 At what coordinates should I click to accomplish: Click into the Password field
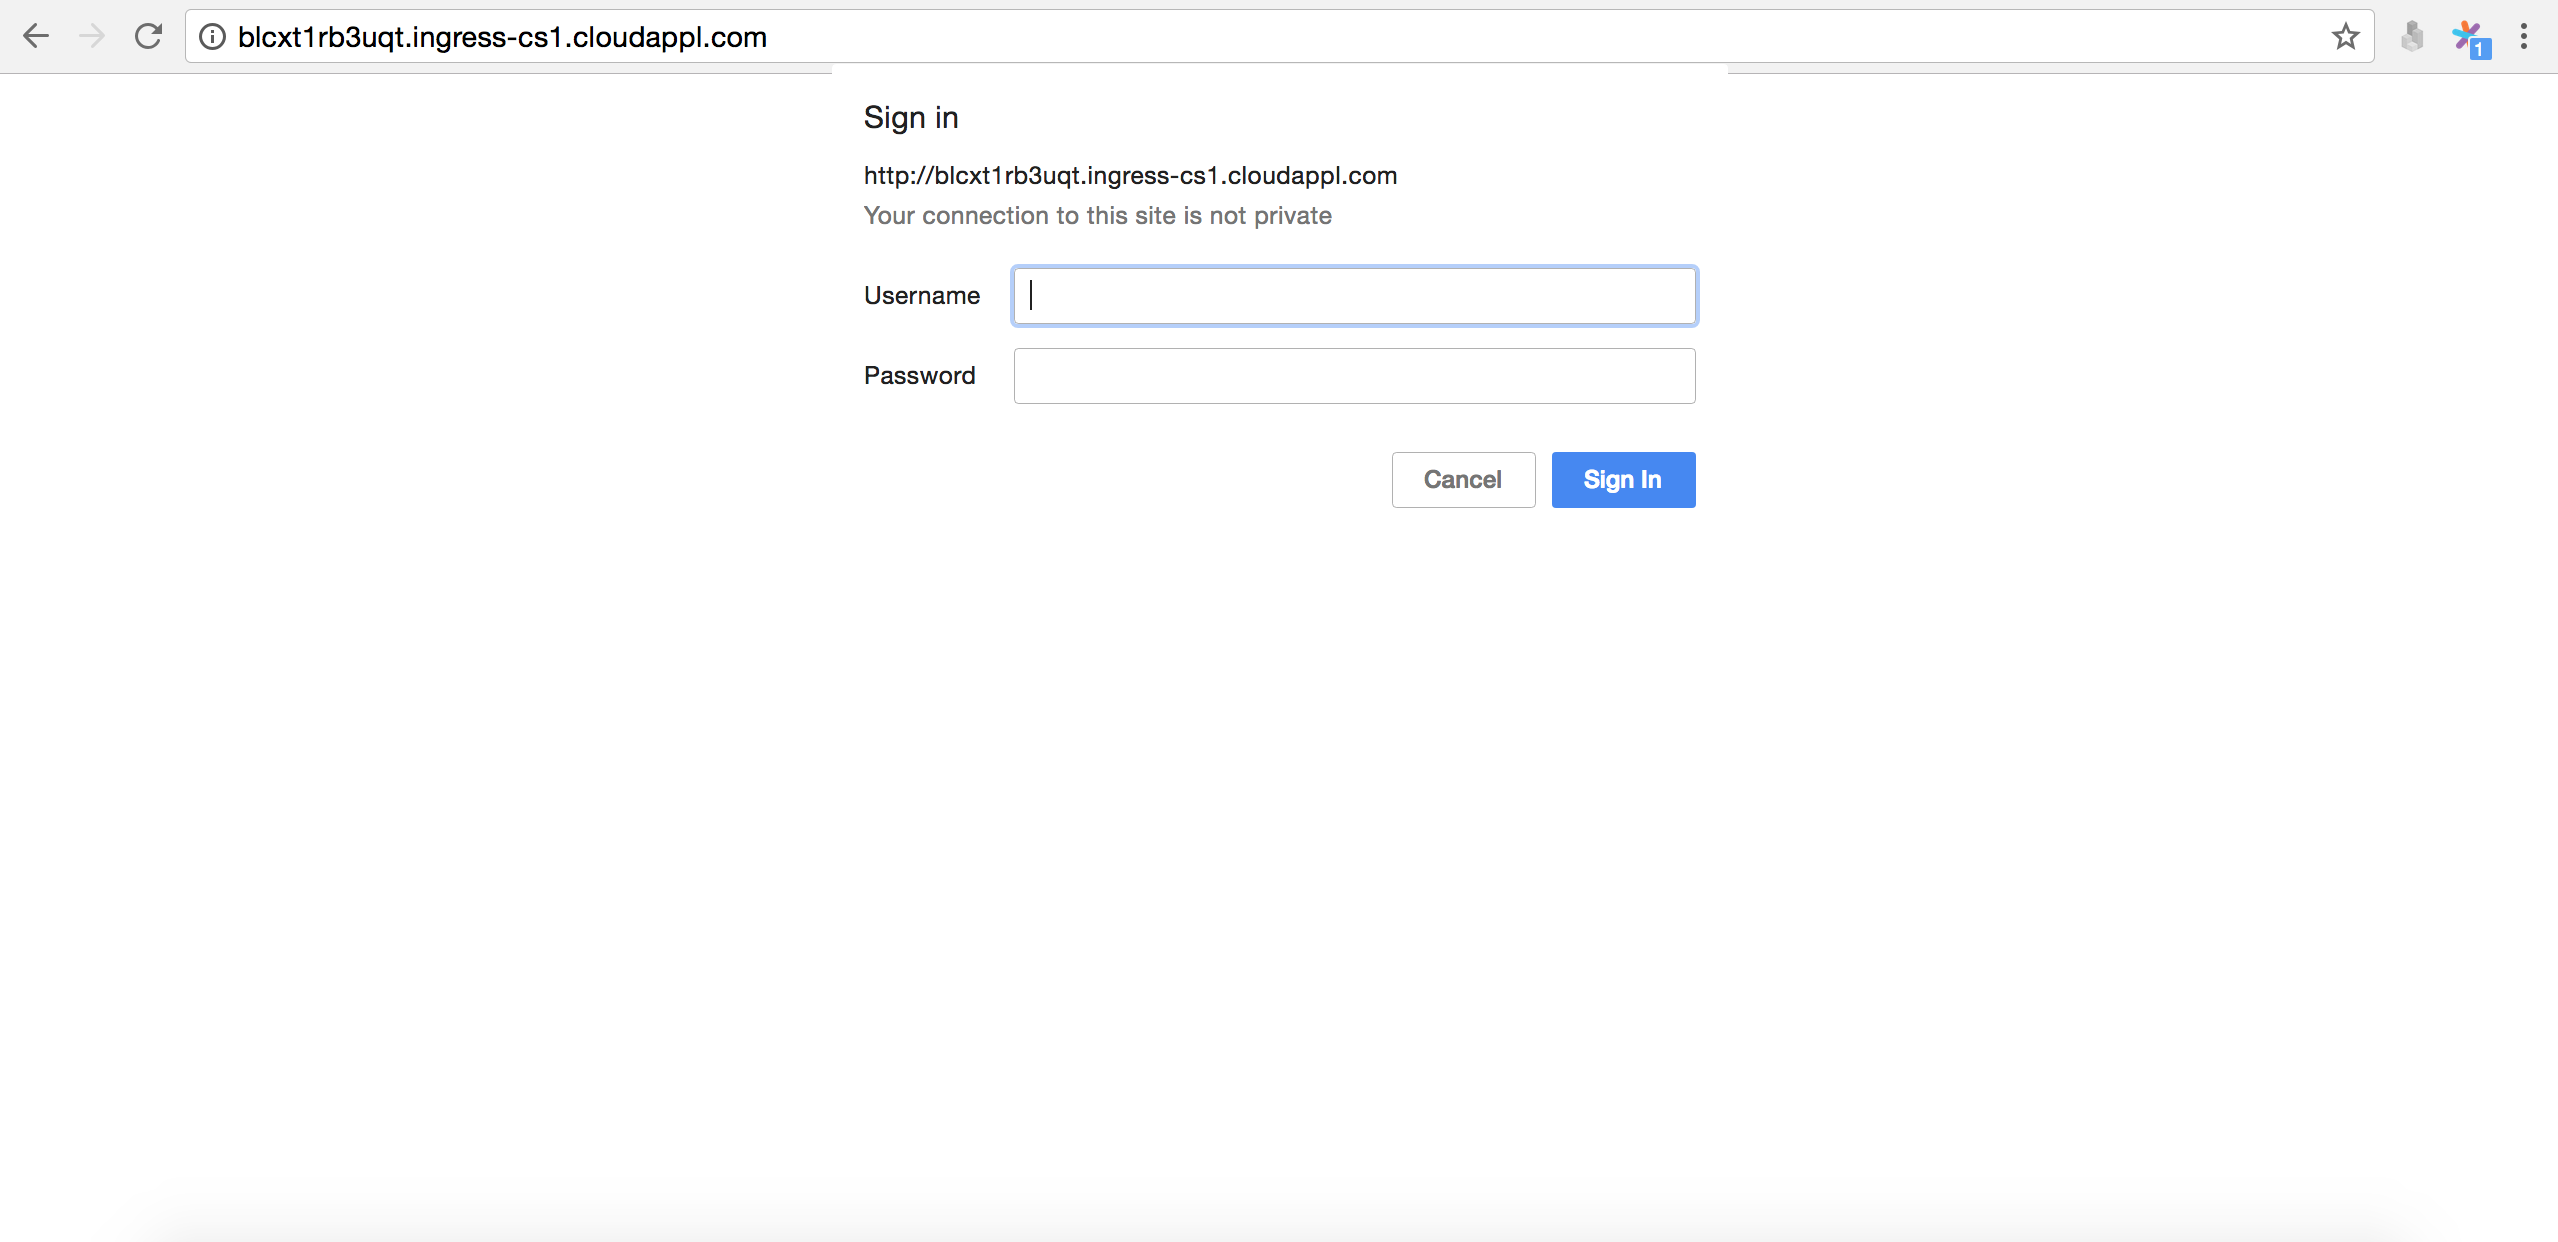[1354, 376]
